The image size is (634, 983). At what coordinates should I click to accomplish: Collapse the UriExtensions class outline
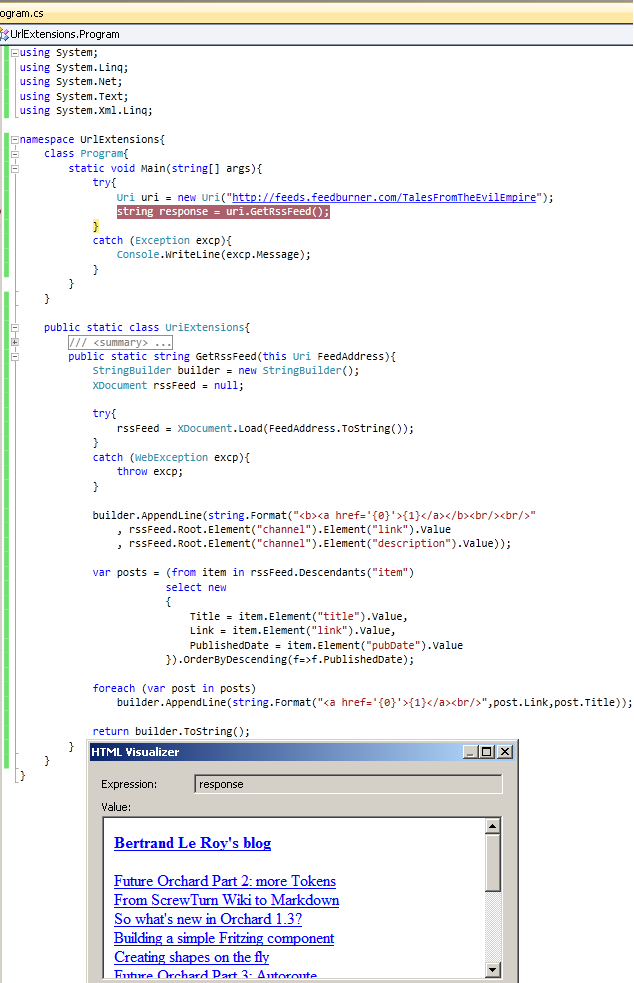(14, 328)
